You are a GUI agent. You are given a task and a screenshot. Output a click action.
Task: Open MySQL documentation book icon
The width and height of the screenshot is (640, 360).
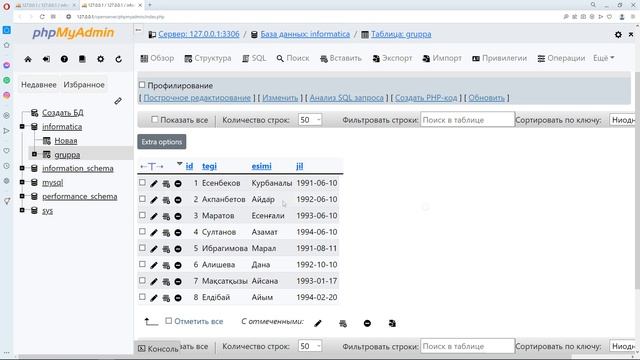(x=82, y=59)
